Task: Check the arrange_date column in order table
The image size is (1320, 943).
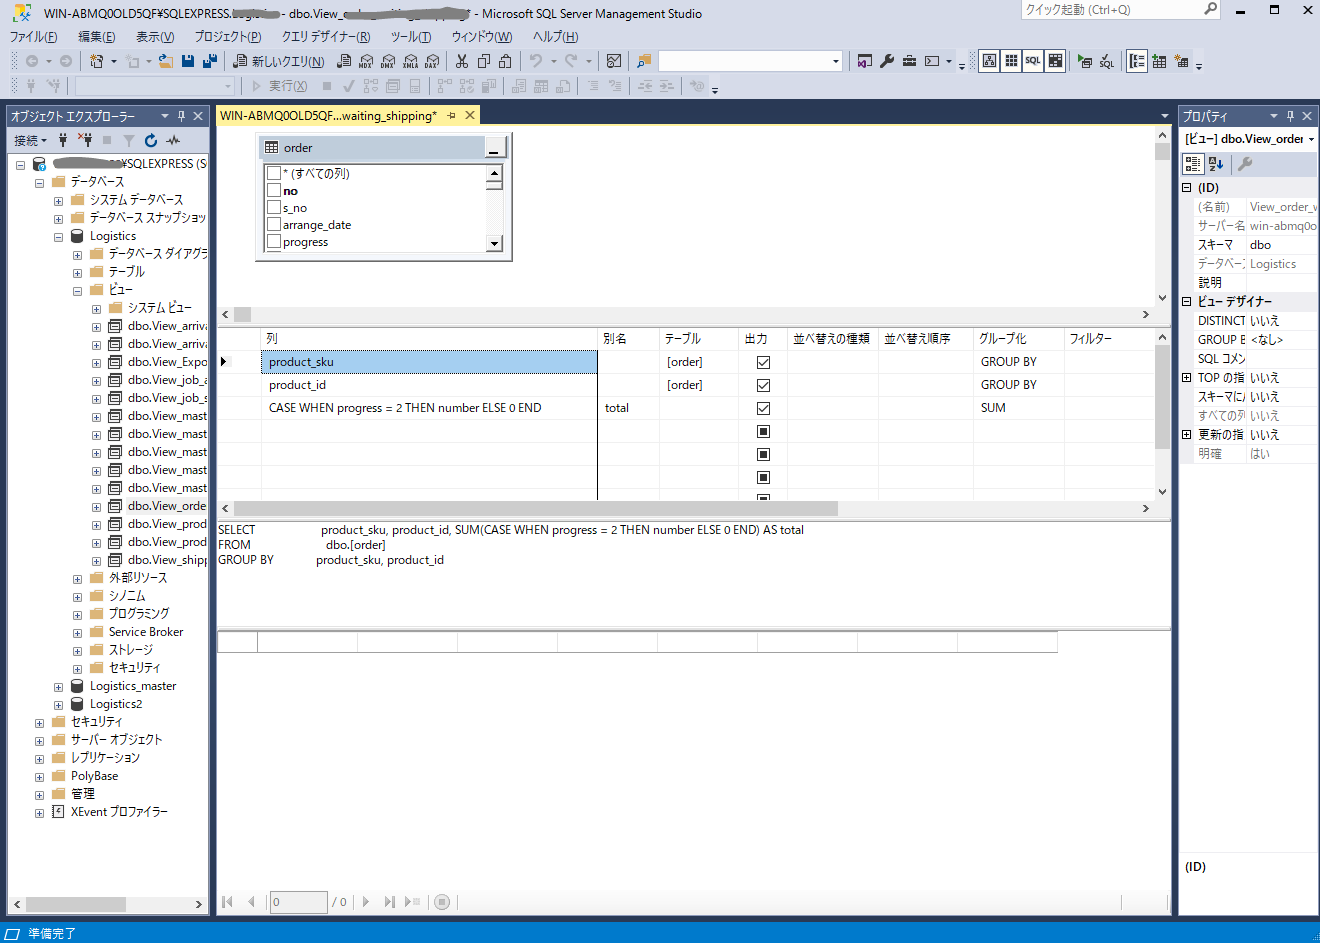Action: click(x=274, y=225)
